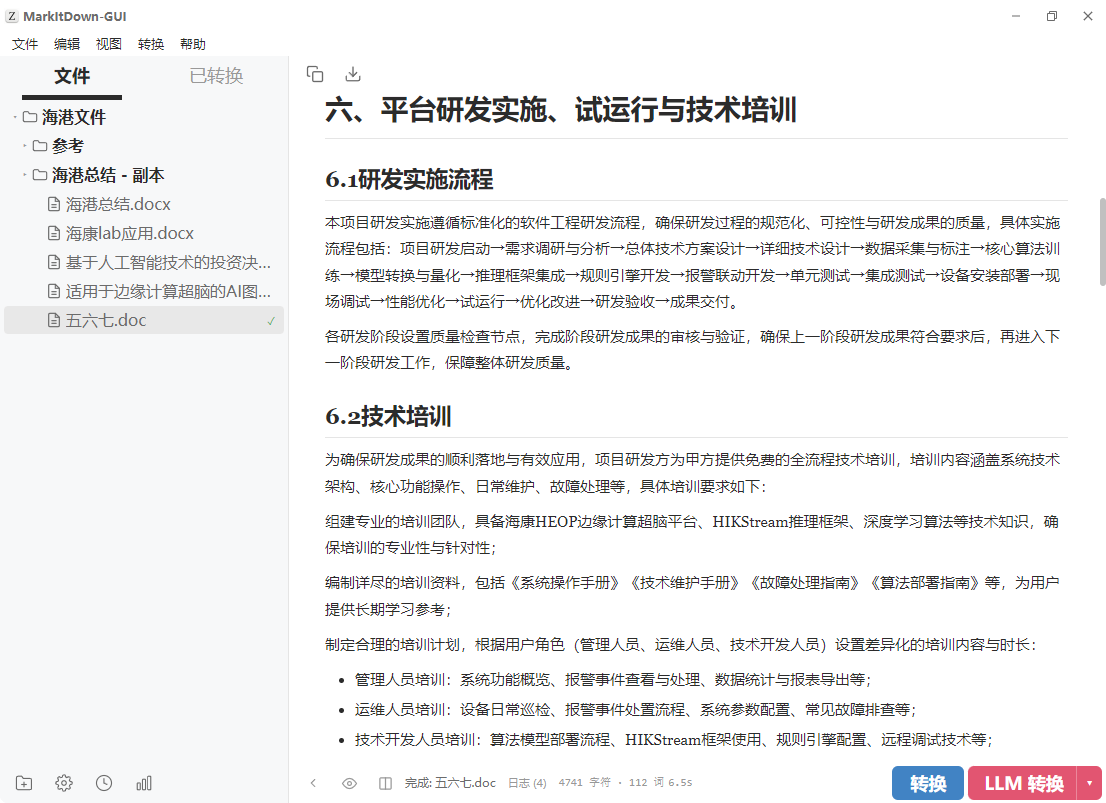This screenshot has height=803, width=1106.
Task: Open conversion history clock icon
Action: (104, 783)
